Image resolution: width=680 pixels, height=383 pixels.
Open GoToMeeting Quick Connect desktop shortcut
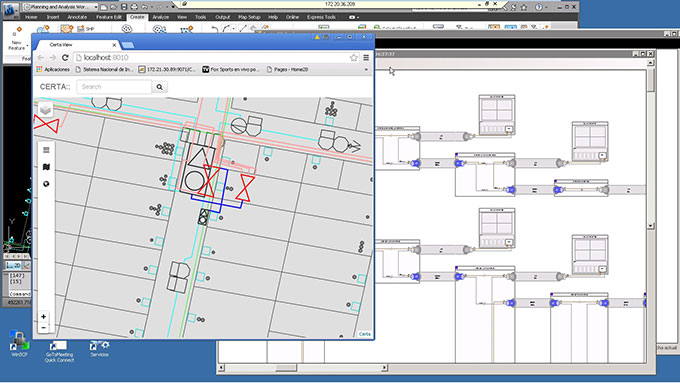tap(59, 351)
